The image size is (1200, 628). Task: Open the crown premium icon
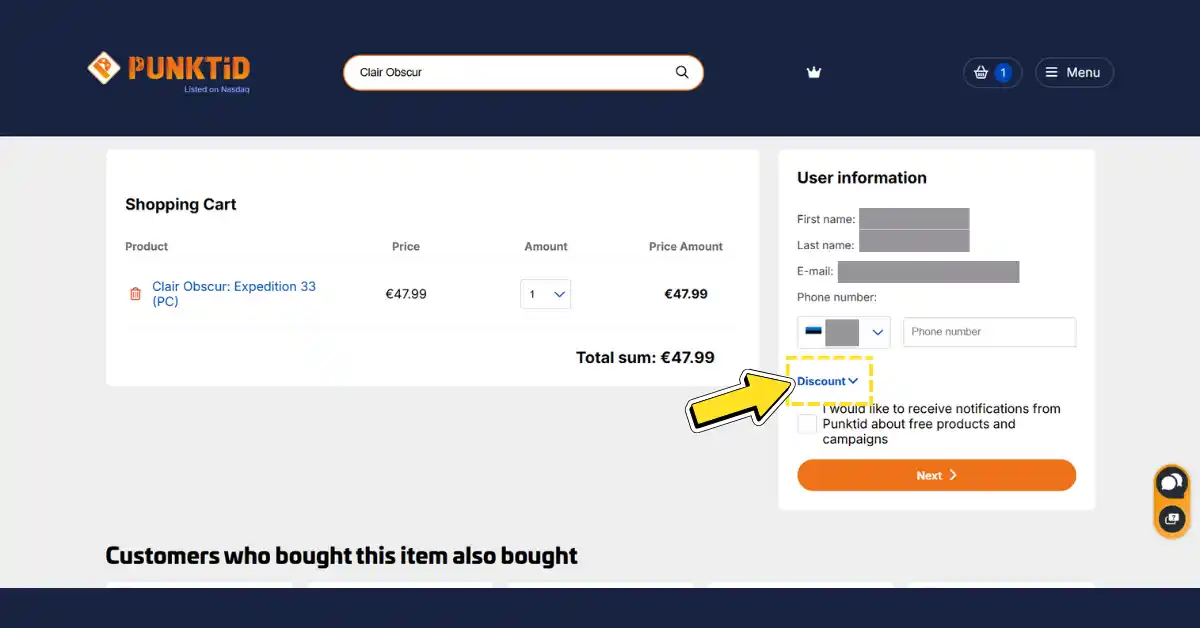814,72
